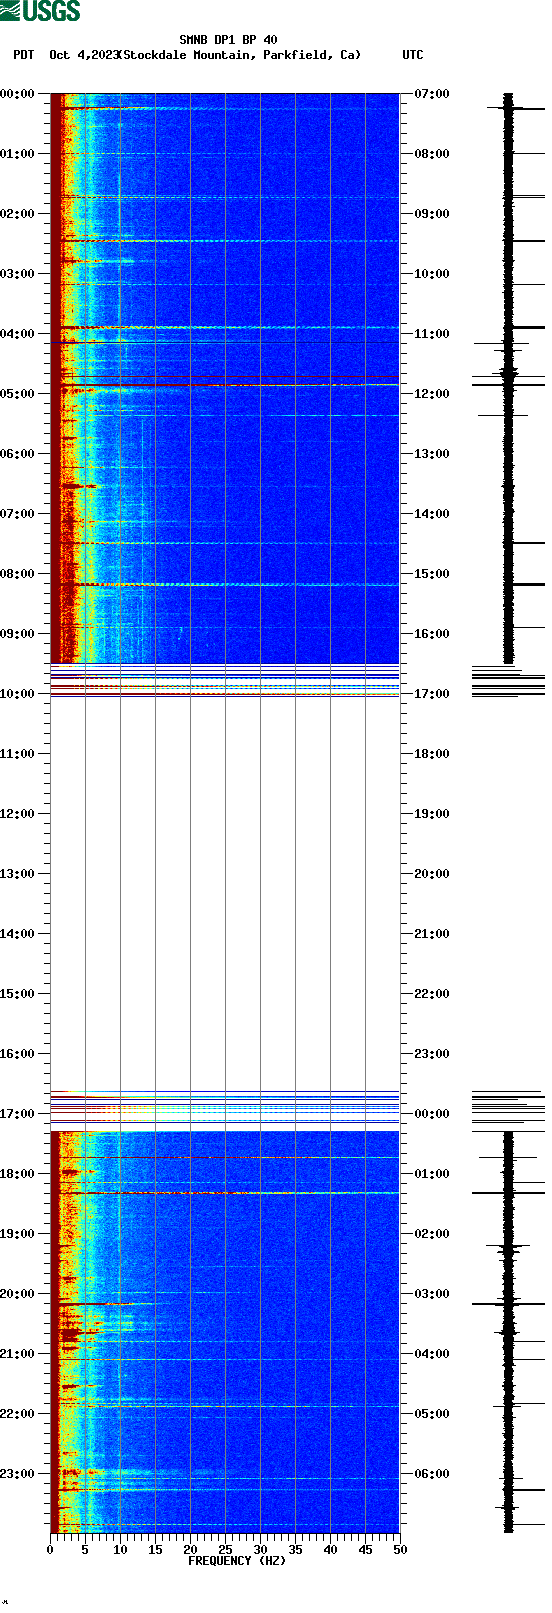Image resolution: width=552 pixels, height=1613 pixels.
Task: Click the 17:00 PDT time label
Action: (x=17, y=1114)
